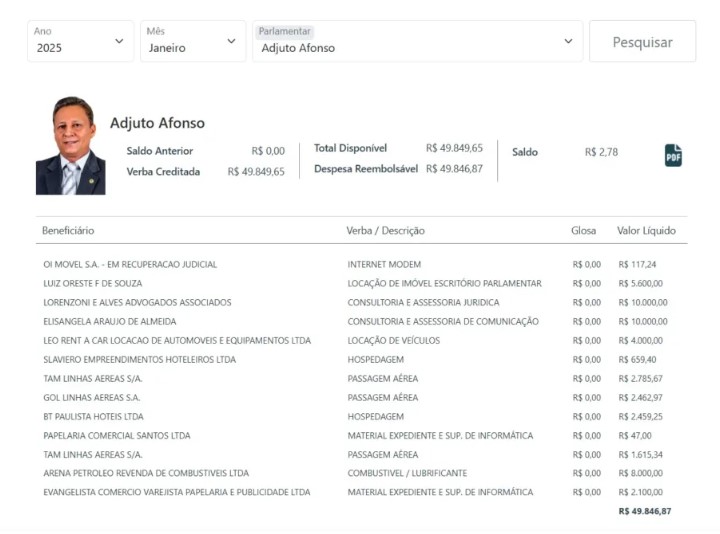Open the Parlamentar selection dropdown
The width and height of the screenshot is (720, 534).
coord(417,41)
